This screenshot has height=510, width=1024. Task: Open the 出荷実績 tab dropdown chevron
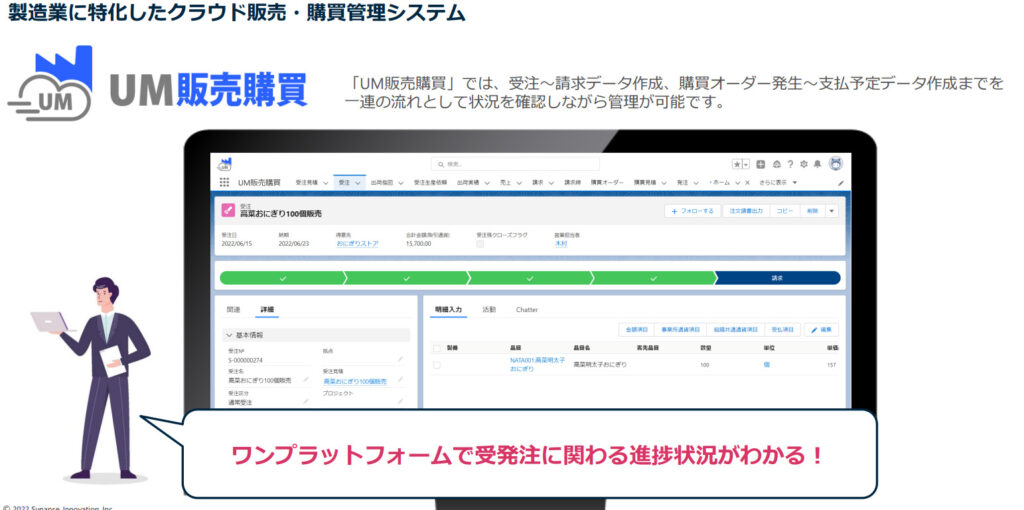tap(487, 183)
